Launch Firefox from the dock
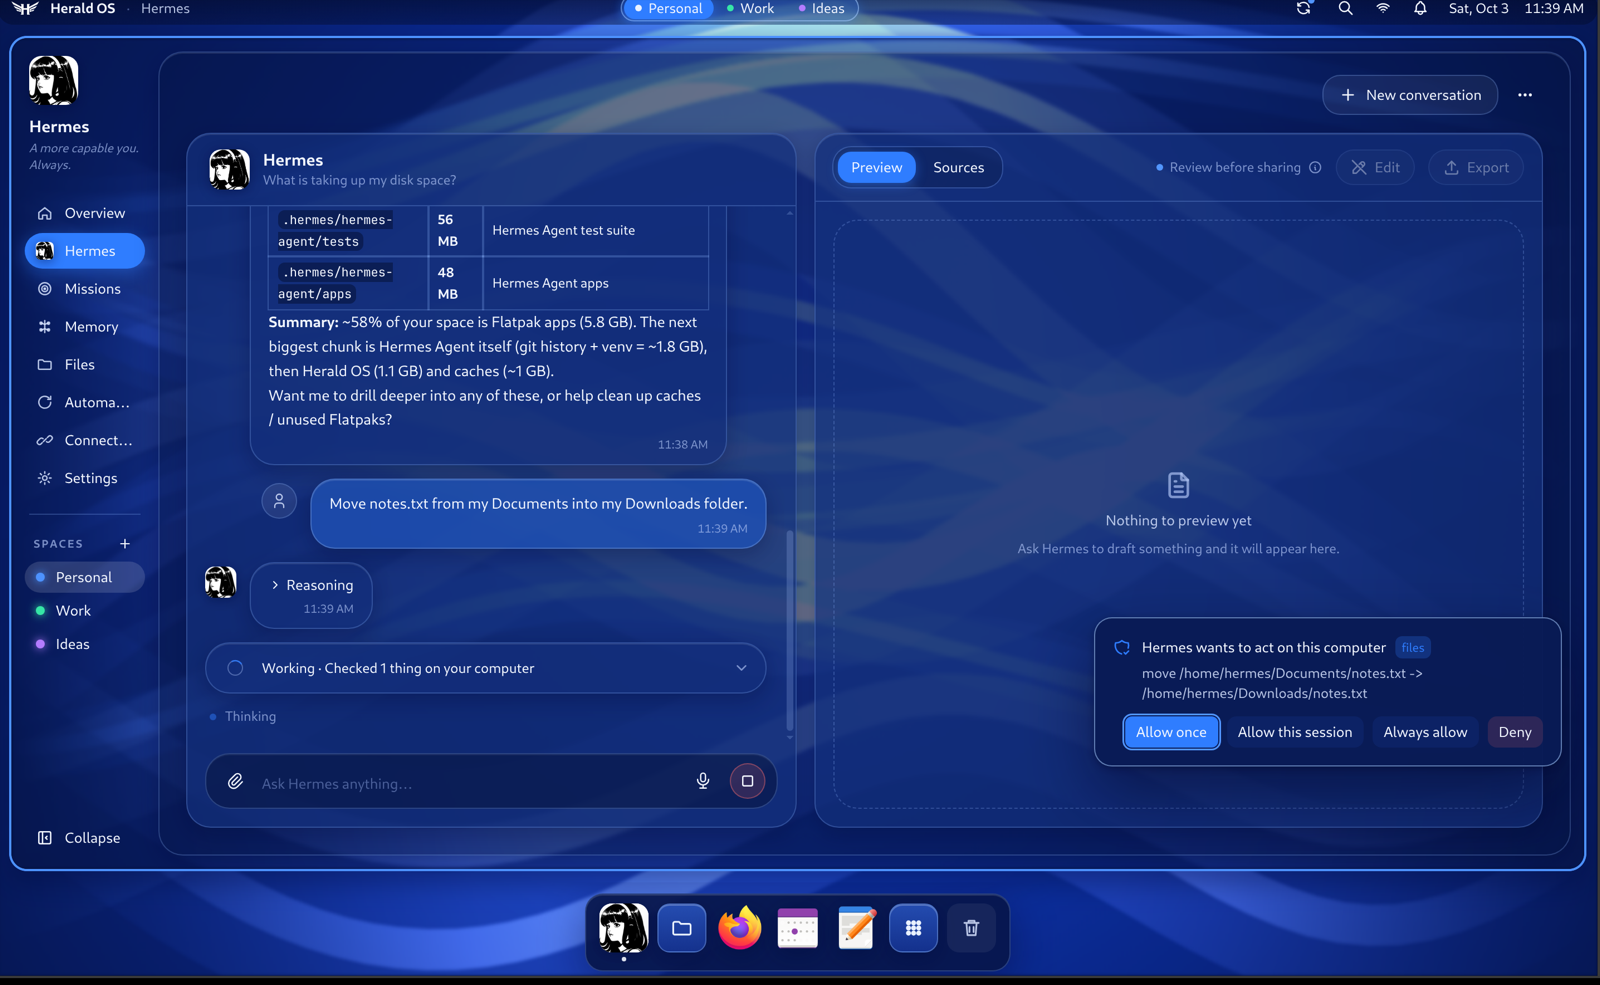Viewport: 1600px width, 985px height. tap(740, 928)
